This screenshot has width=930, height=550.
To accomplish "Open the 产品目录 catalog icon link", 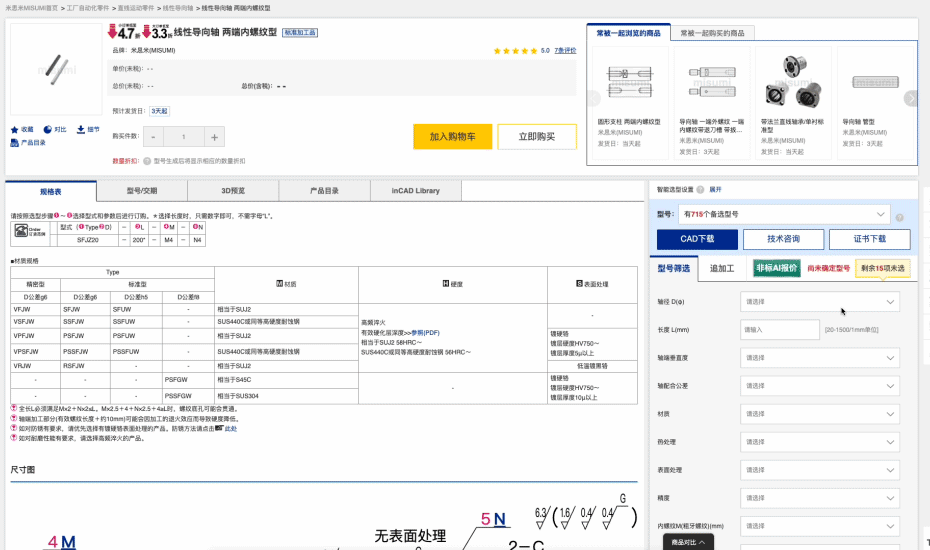I will coord(14,143).
